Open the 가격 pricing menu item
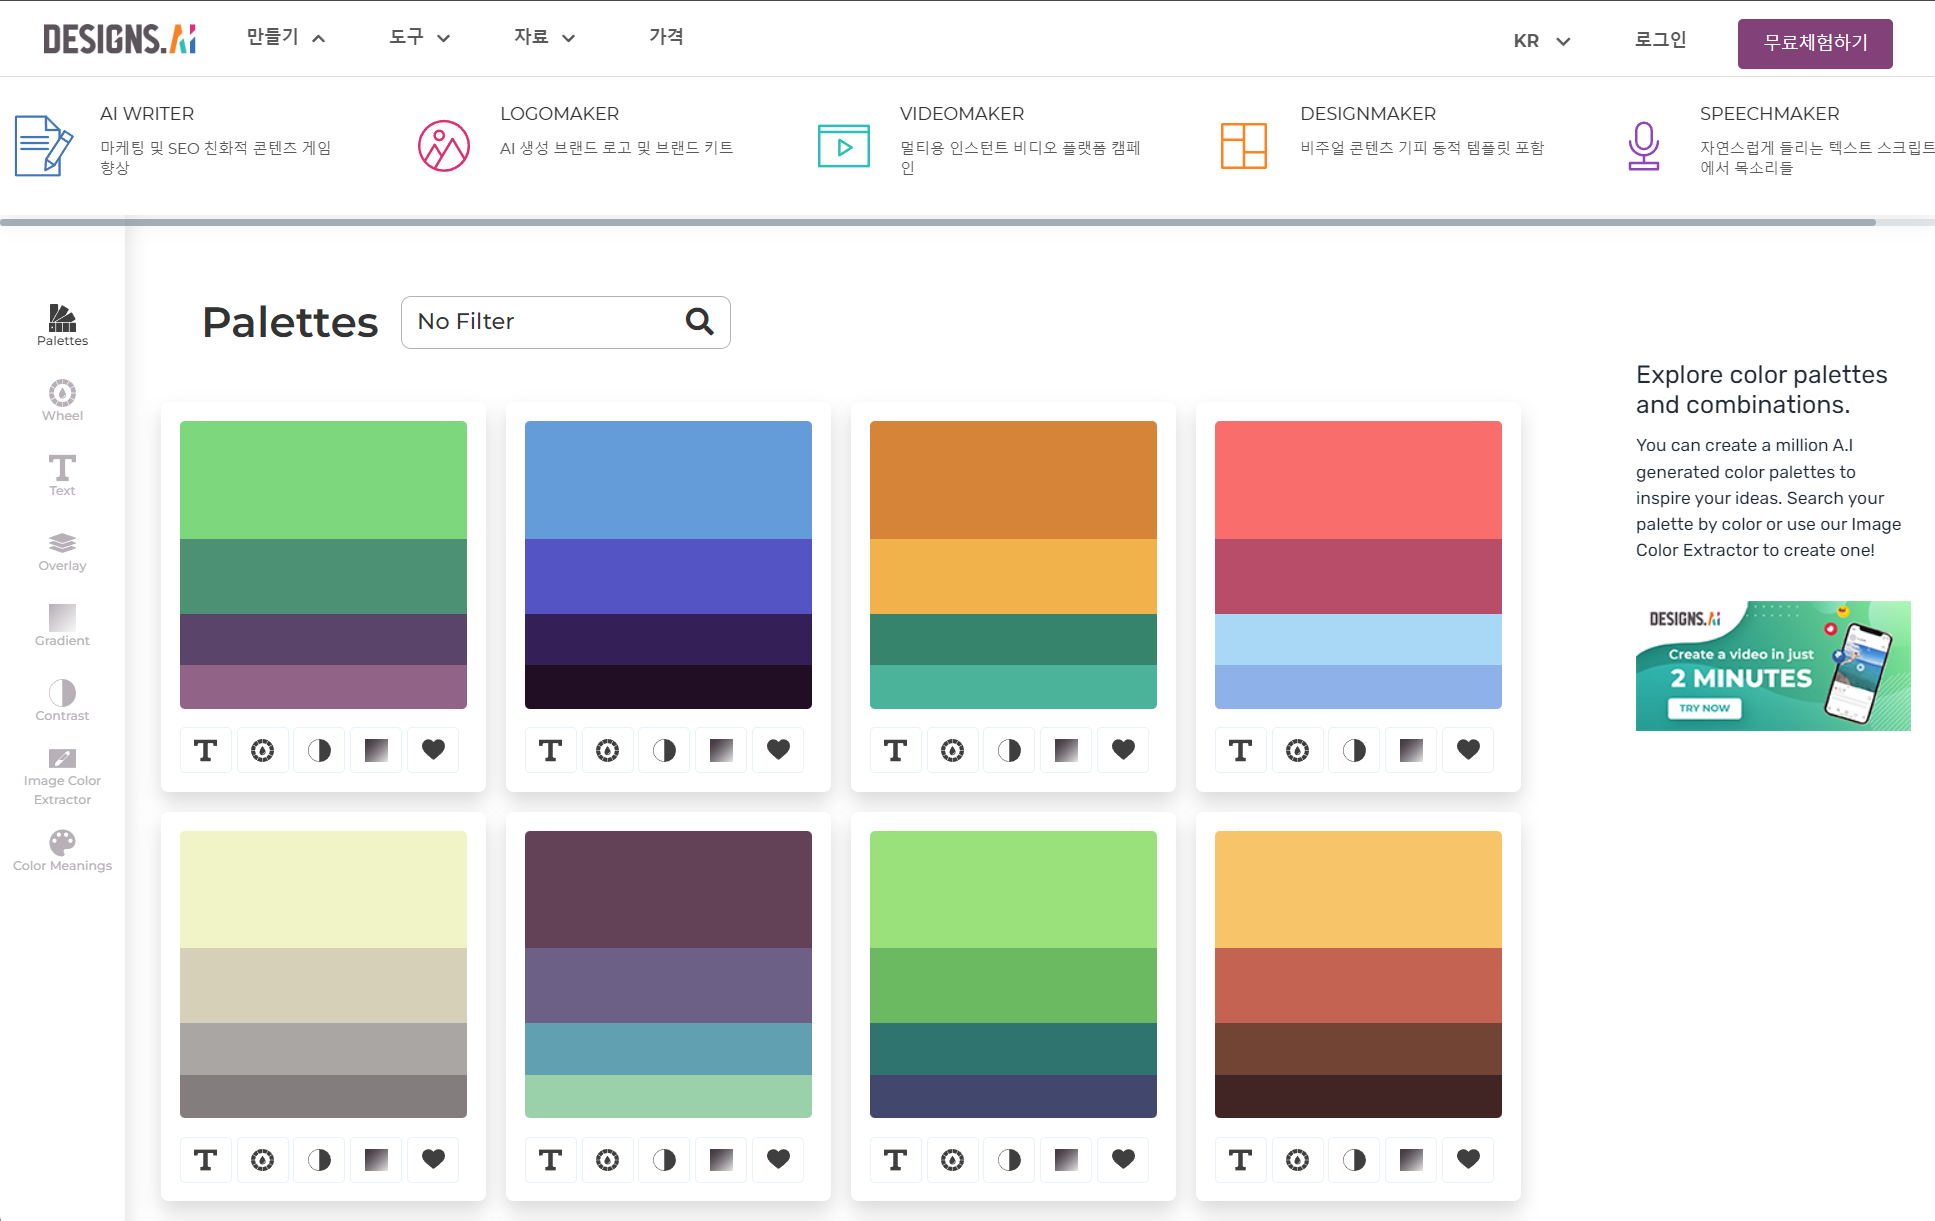The width and height of the screenshot is (1935, 1221). pos(666,37)
